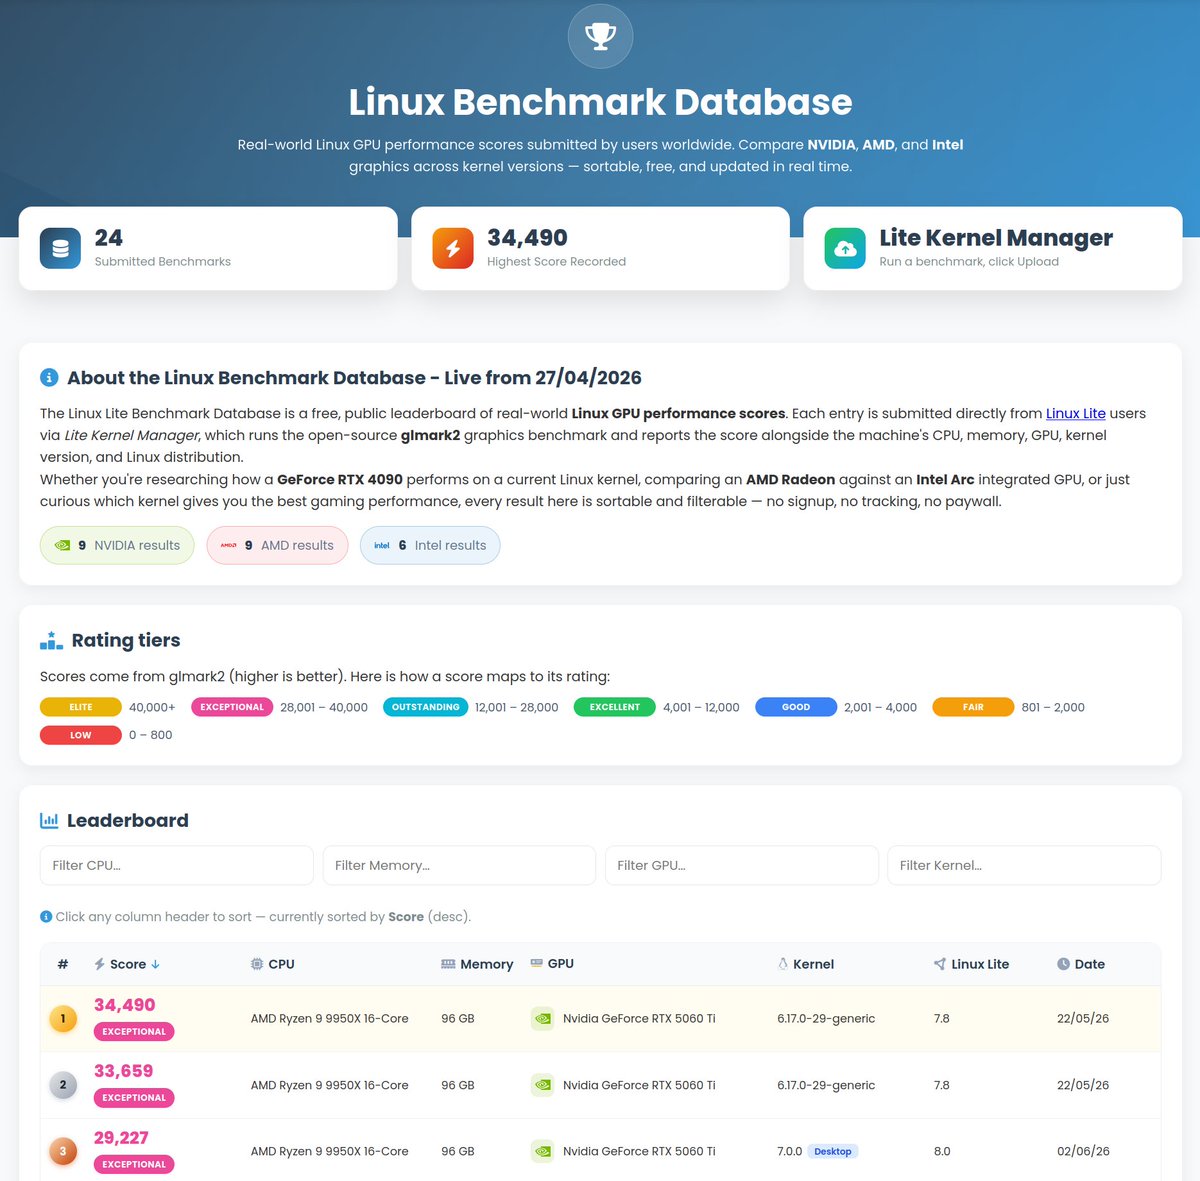Click the red LOW tier badge
Screen dimensions: 1200x1181
pos(81,735)
